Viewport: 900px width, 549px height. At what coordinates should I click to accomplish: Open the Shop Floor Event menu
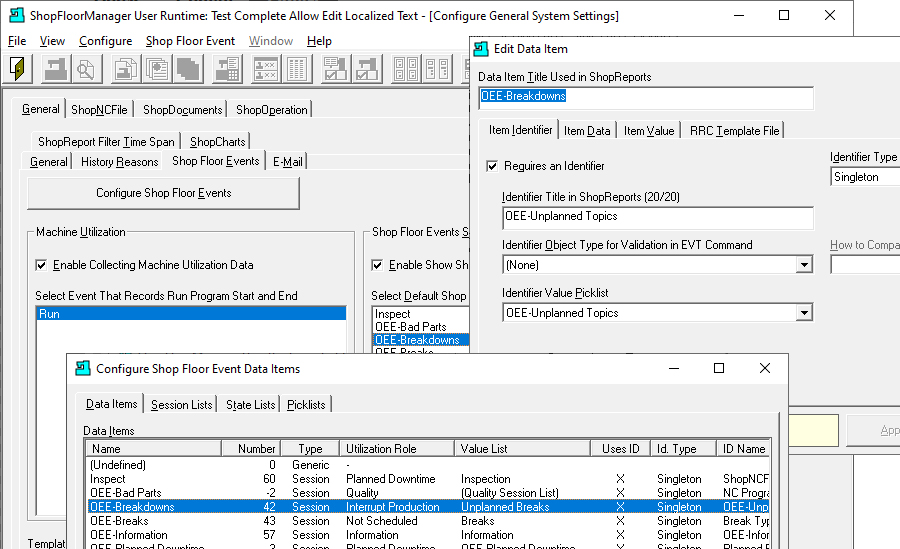click(x=190, y=41)
